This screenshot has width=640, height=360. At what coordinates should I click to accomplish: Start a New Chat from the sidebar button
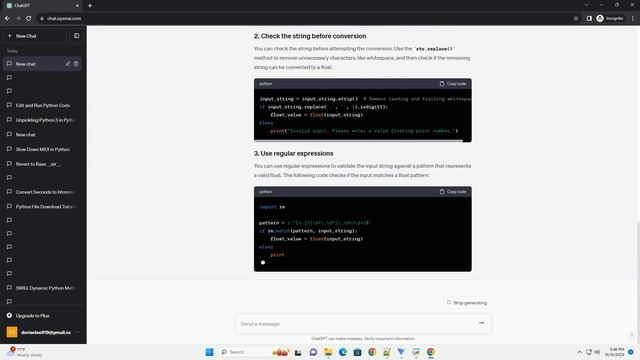[34, 36]
